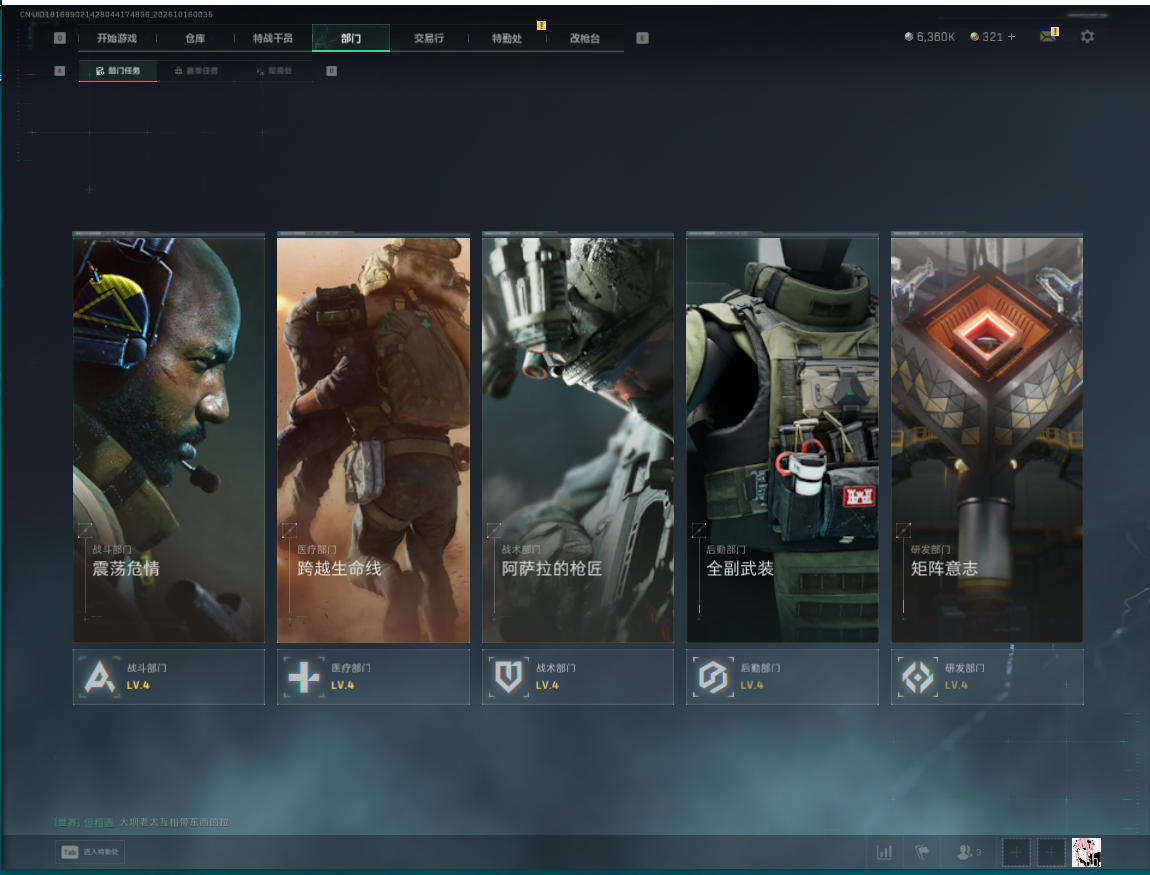
Task: Click the silver 6,360K currency coin icon
Action: coord(909,37)
